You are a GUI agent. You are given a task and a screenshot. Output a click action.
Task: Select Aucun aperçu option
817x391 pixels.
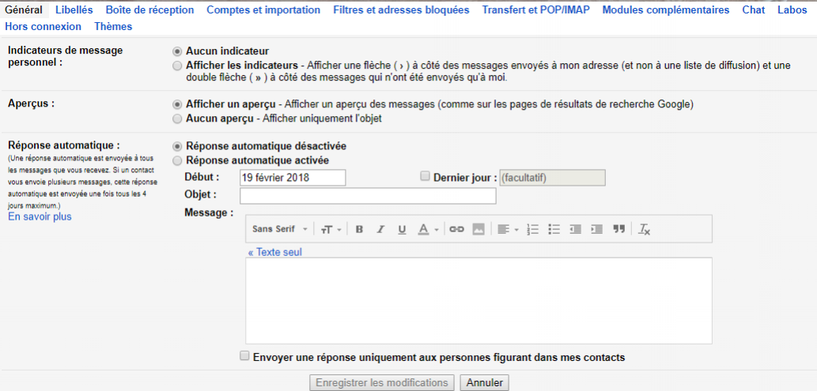(178, 119)
